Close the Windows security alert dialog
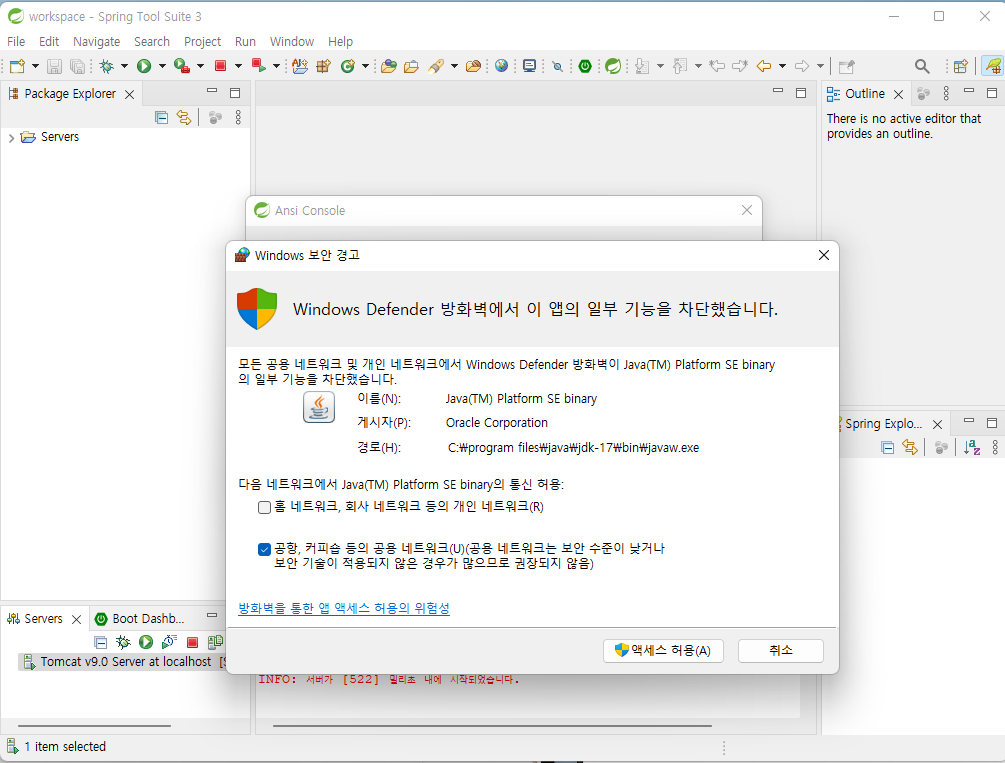The height and width of the screenshot is (763, 1005). pos(824,255)
